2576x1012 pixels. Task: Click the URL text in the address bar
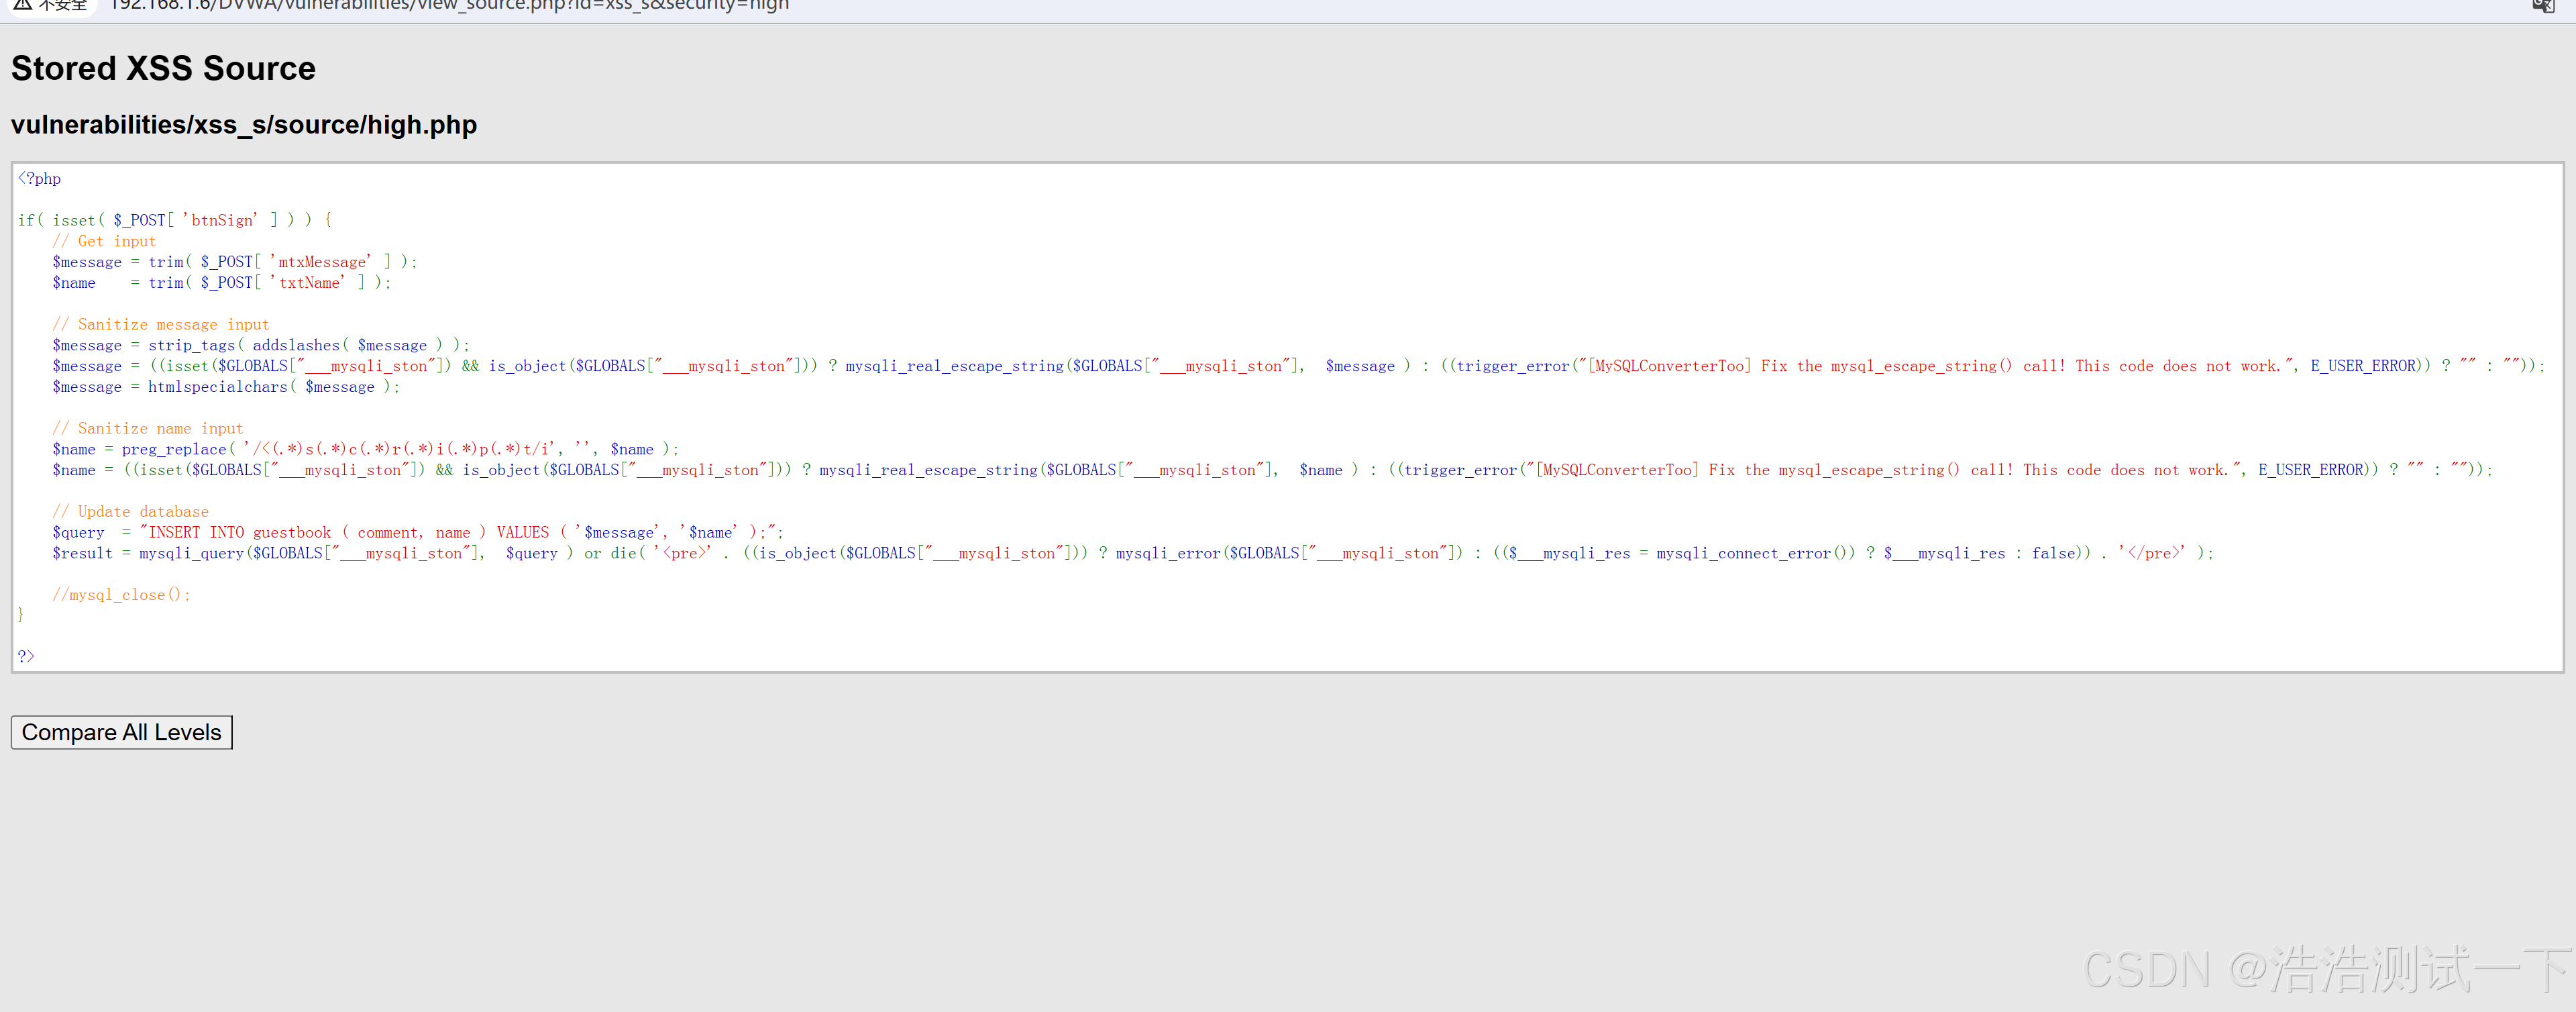tap(450, 6)
